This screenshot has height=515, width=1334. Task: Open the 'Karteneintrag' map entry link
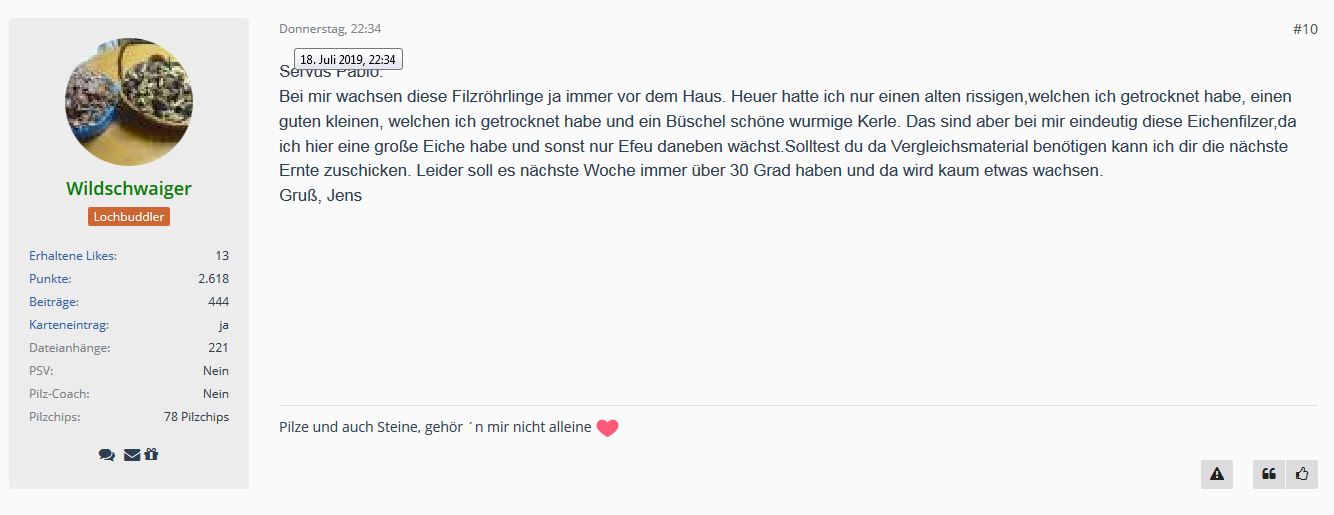[x=69, y=325]
